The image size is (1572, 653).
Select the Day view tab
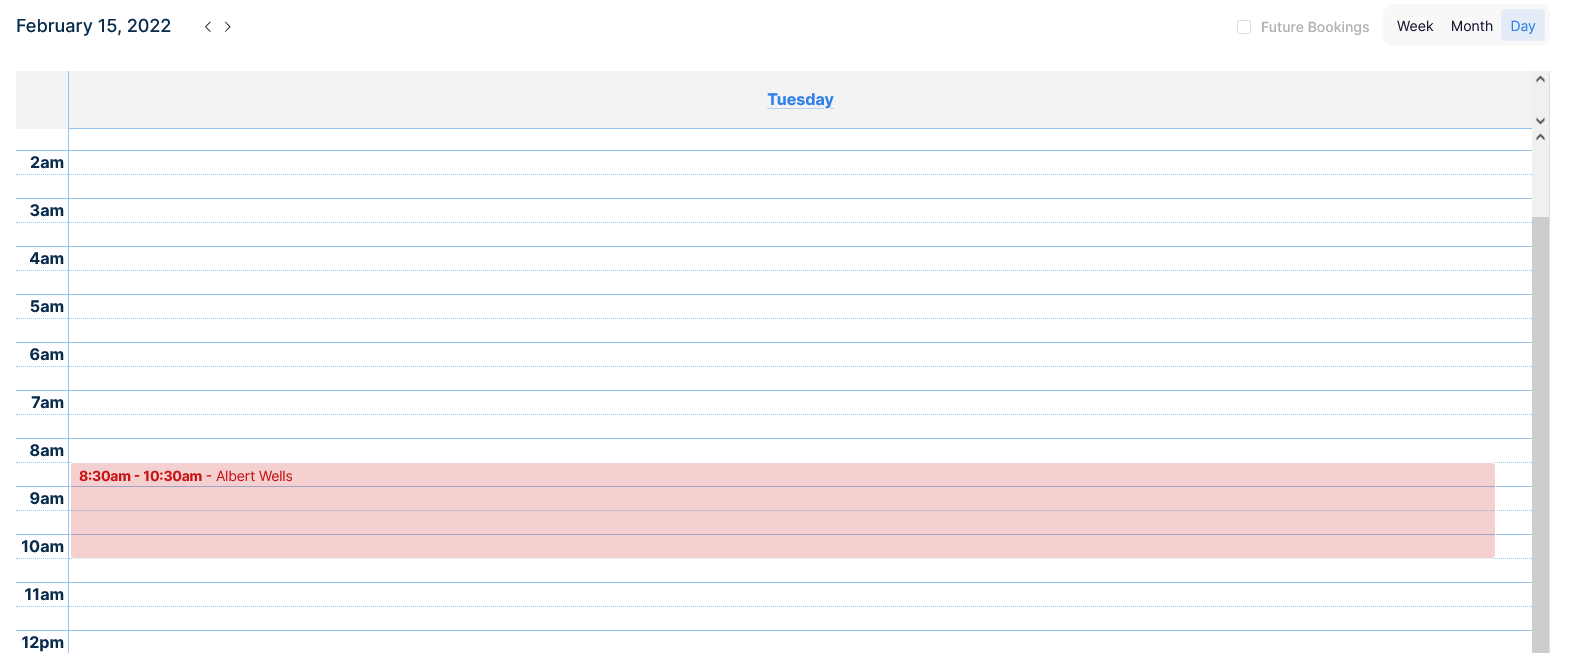pos(1522,26)
